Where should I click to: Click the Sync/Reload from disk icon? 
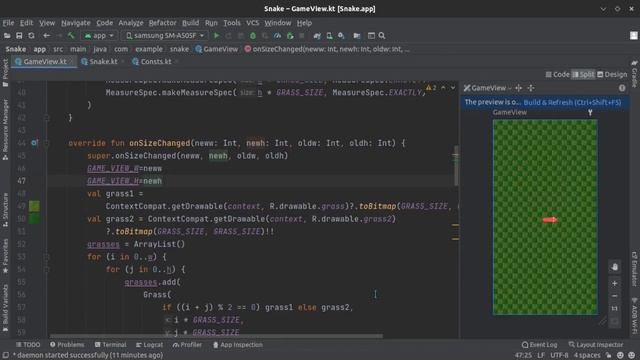pyautogui.click(x=31, y=36)
